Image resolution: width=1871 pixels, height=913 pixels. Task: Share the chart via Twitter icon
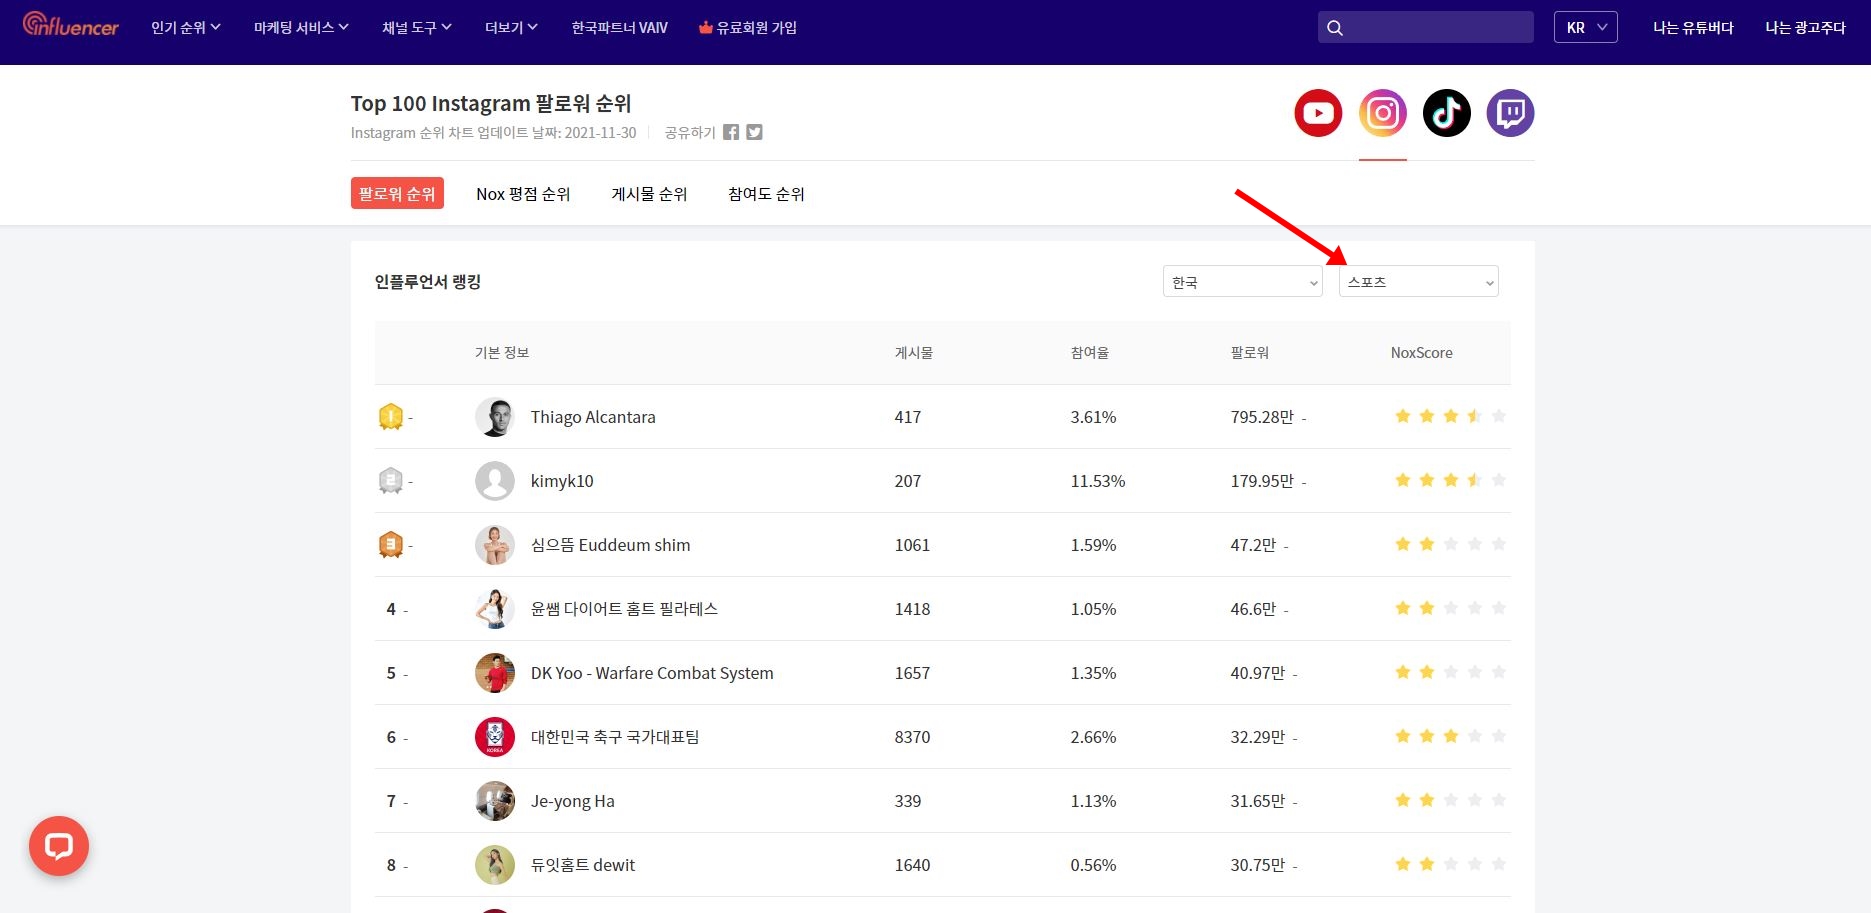755,132
